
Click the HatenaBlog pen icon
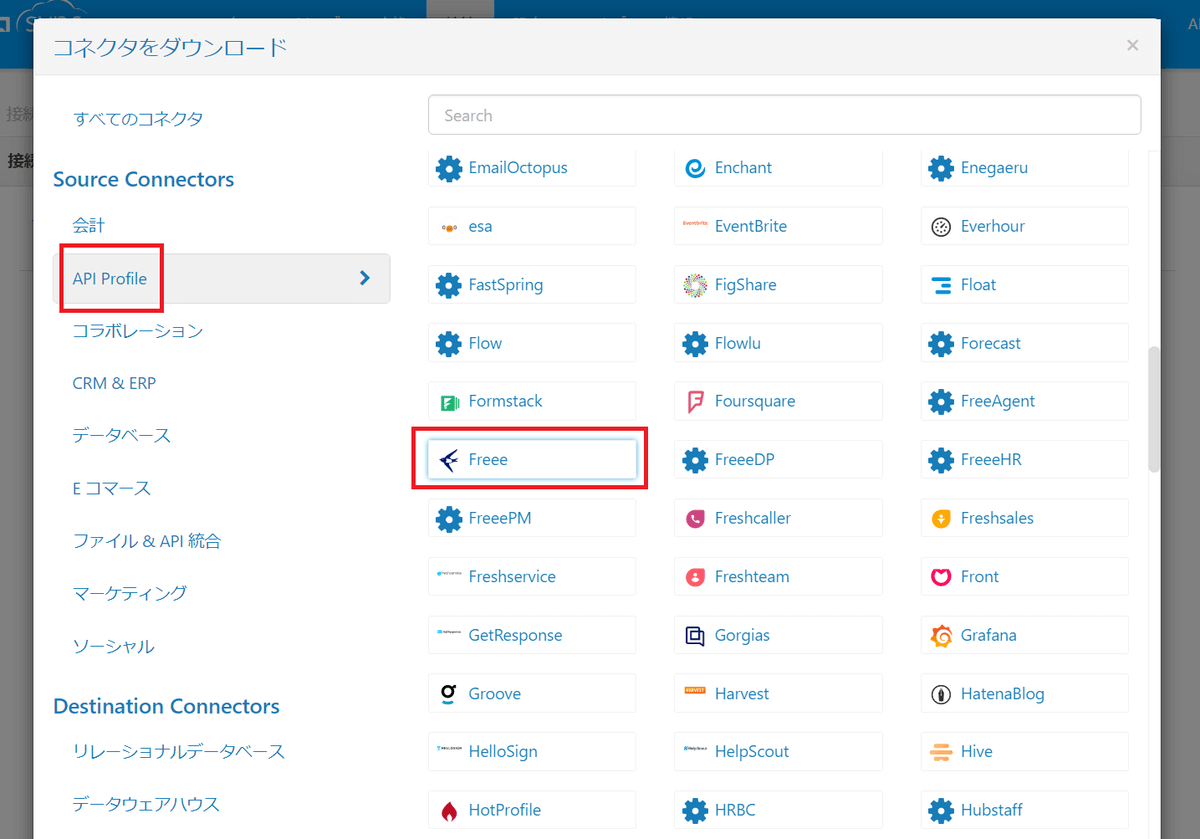941,694
